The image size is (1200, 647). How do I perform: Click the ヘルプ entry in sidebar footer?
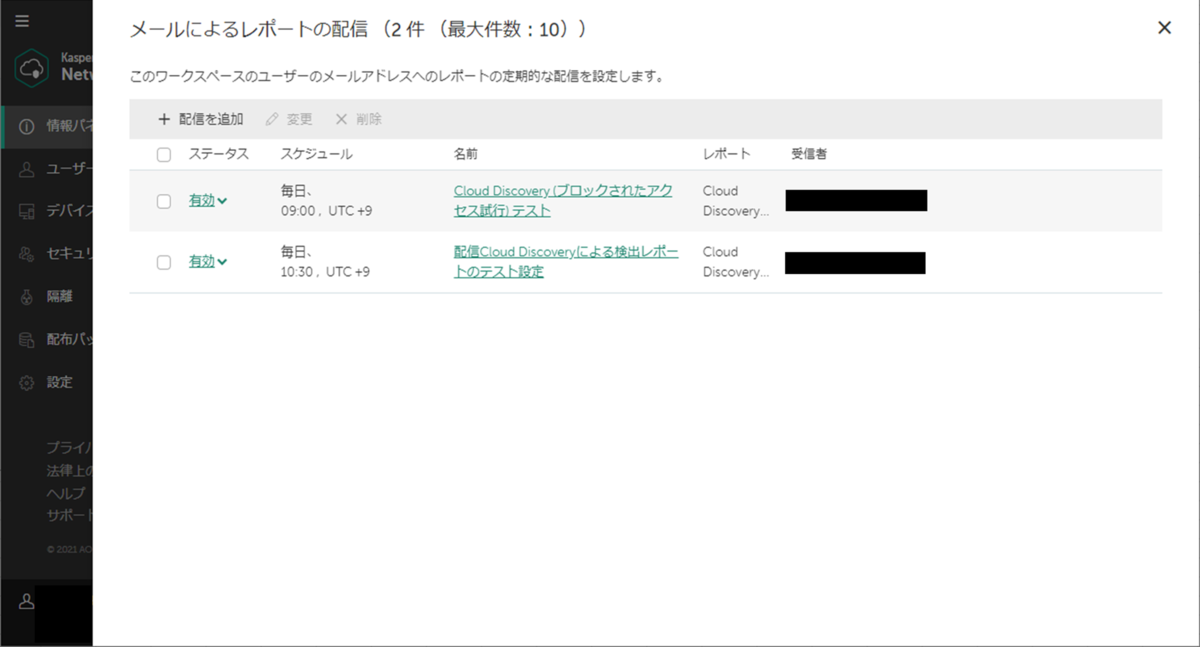pos(65,494)
